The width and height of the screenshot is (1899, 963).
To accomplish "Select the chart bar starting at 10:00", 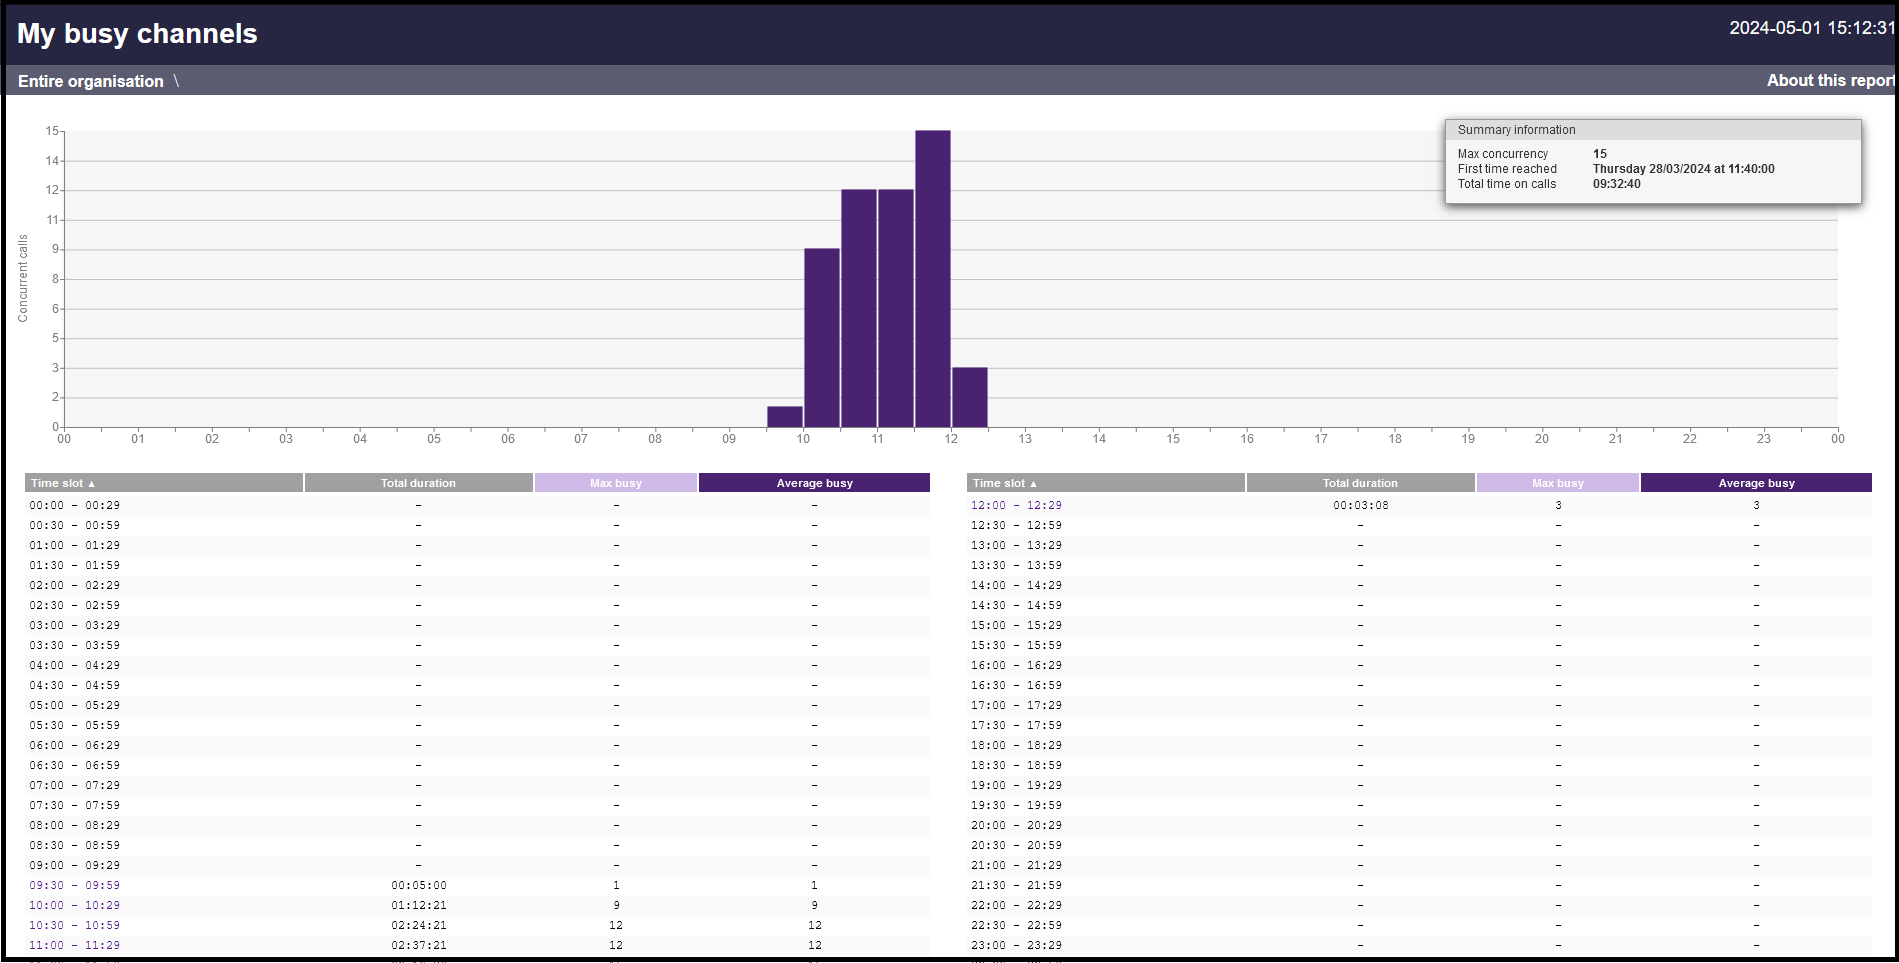I will [822, 338].
